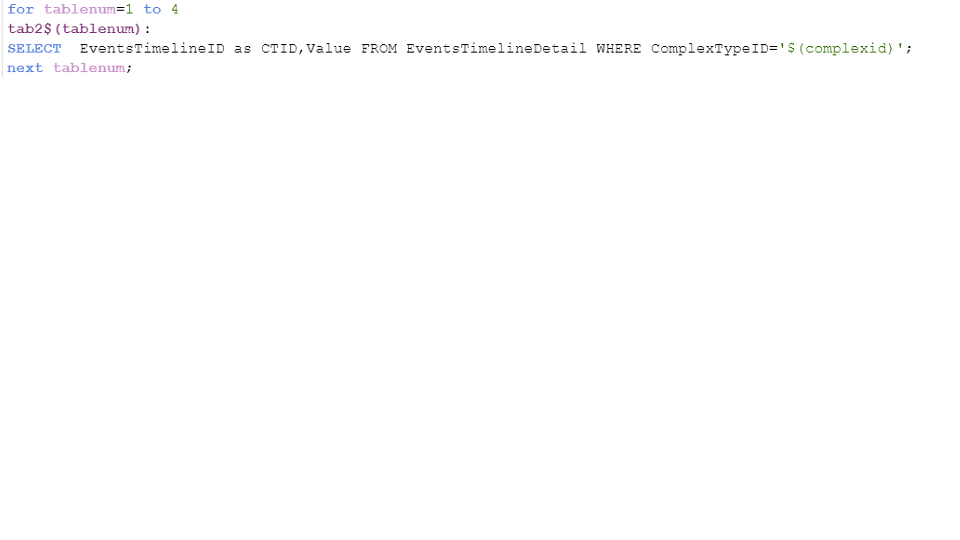
Task: Click the SELECT keyword
Action: pos(34,48)
